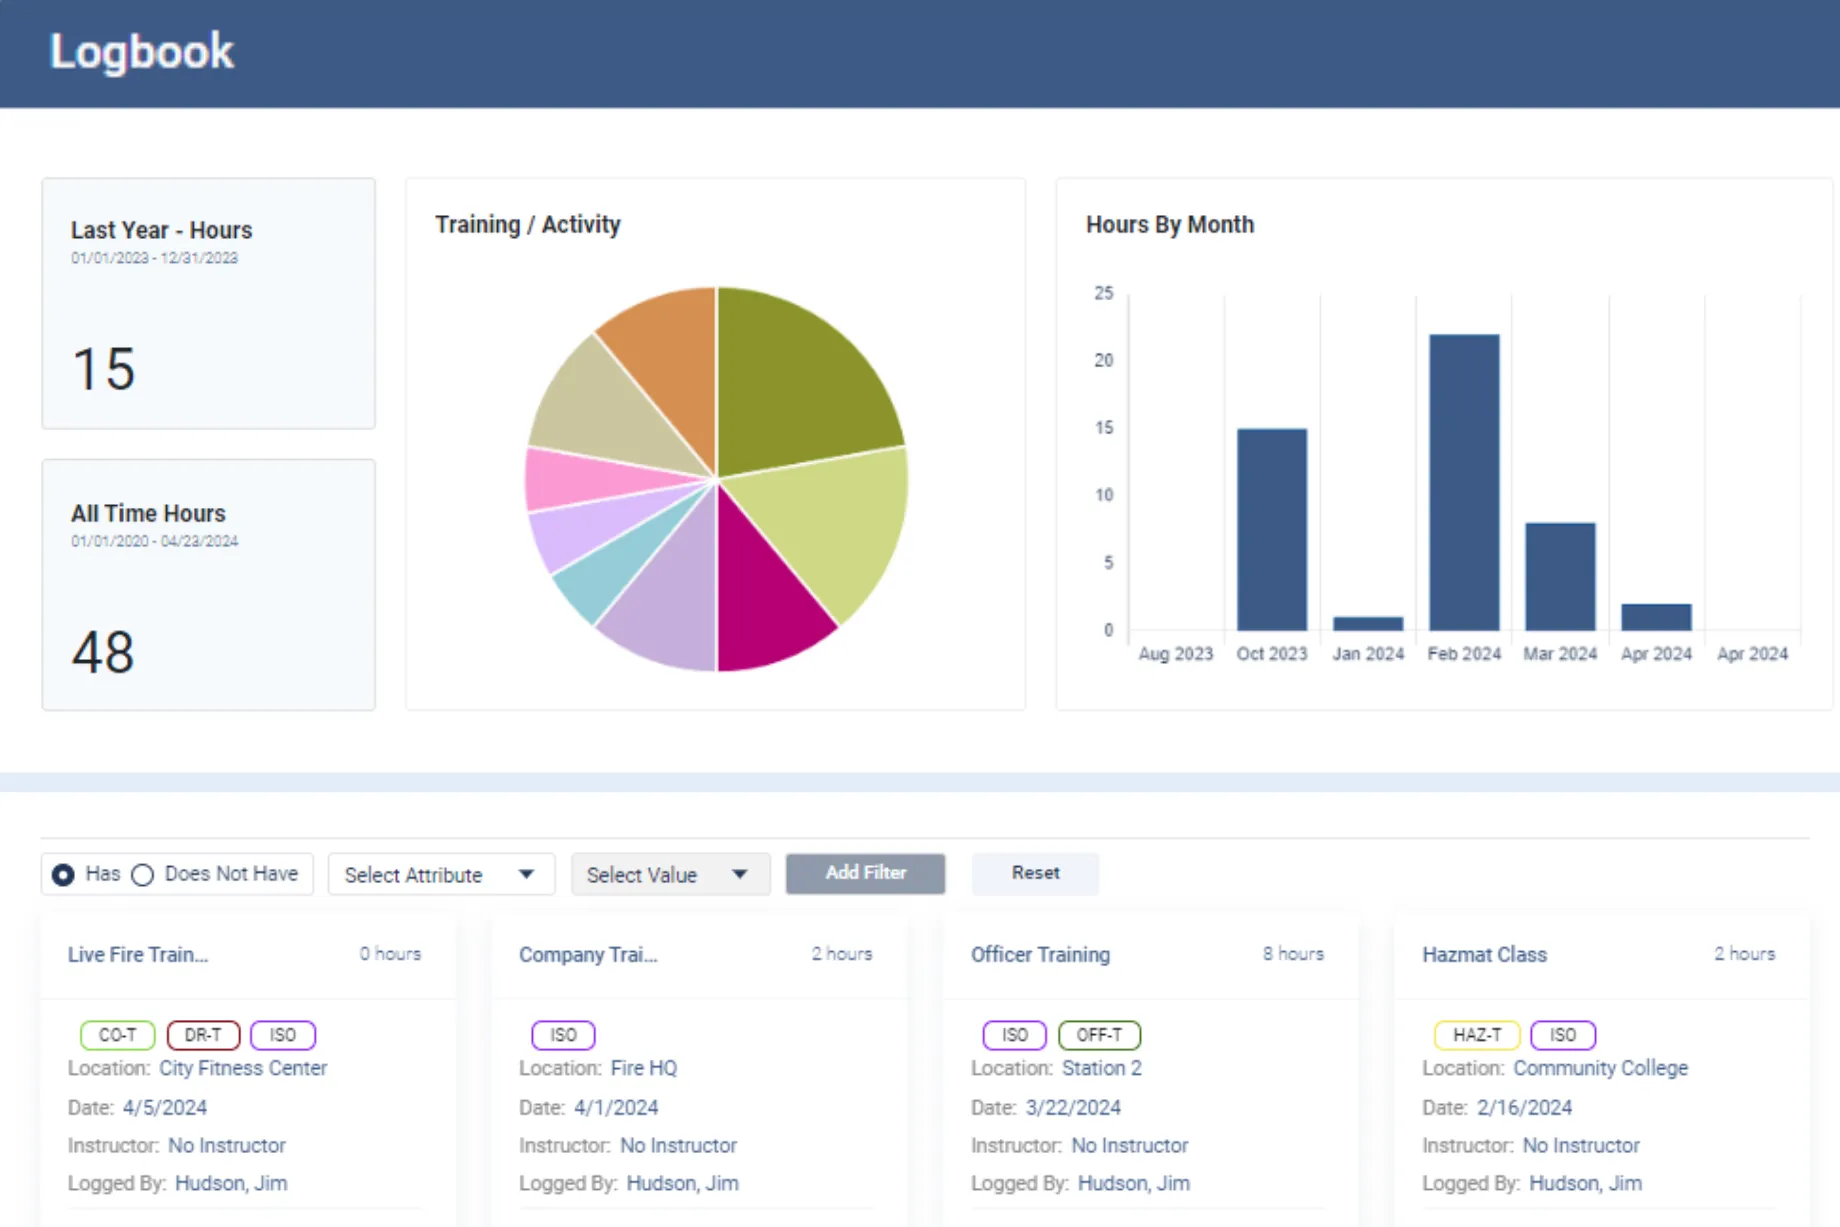
Task: Open the Officer Training log entry
Action: tap(1040, 955)
